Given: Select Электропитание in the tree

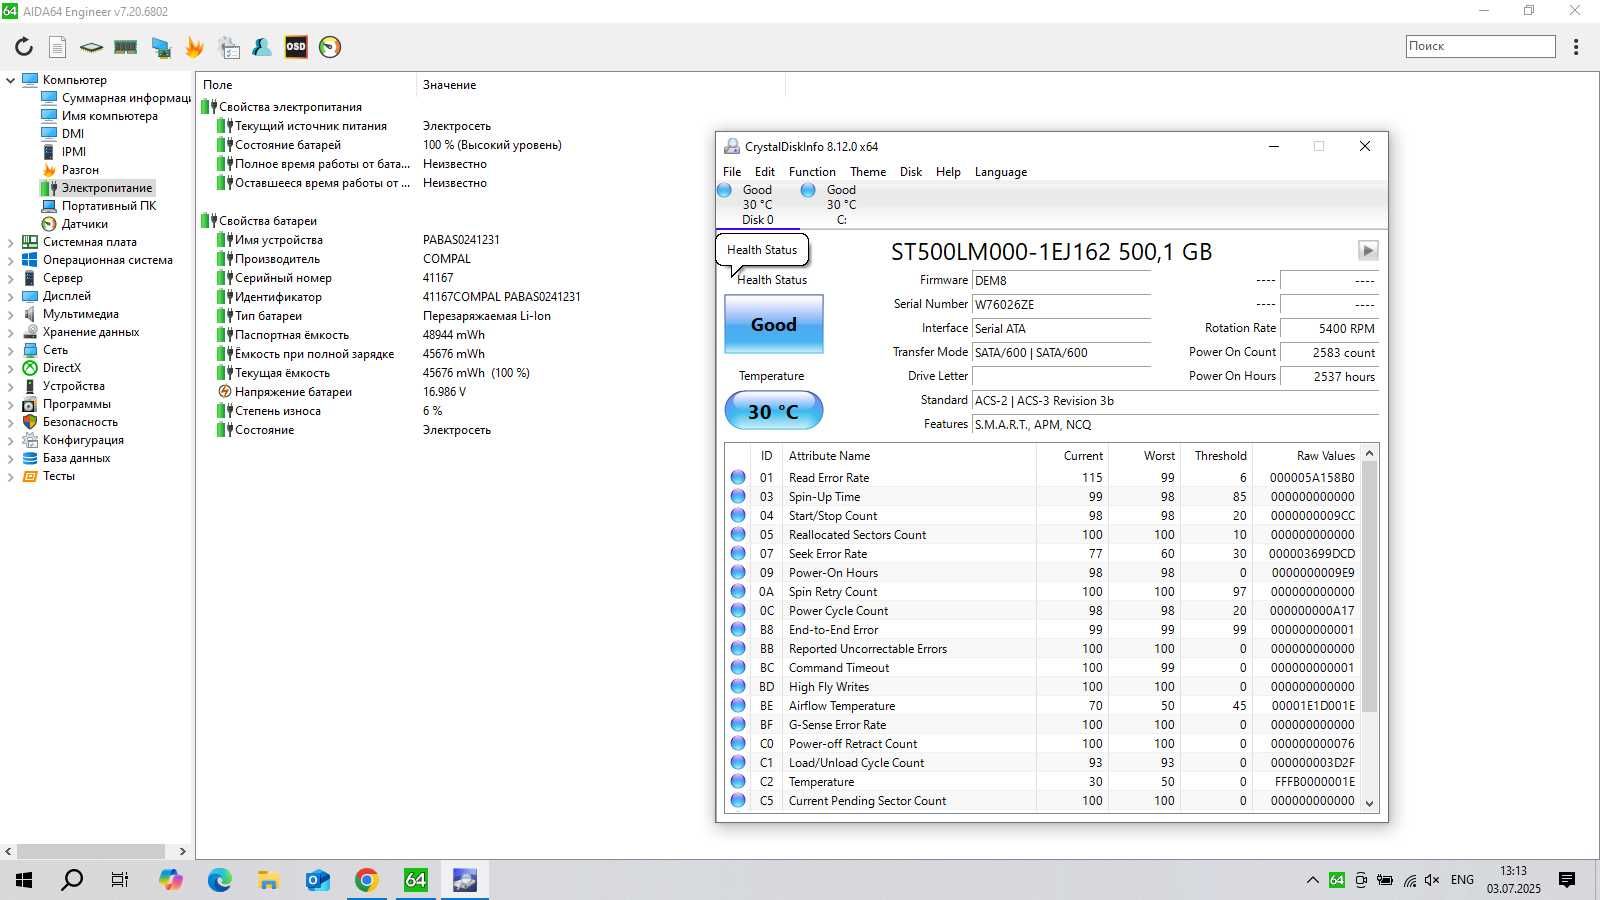Looking at the screenshot, I should point(107,188).
